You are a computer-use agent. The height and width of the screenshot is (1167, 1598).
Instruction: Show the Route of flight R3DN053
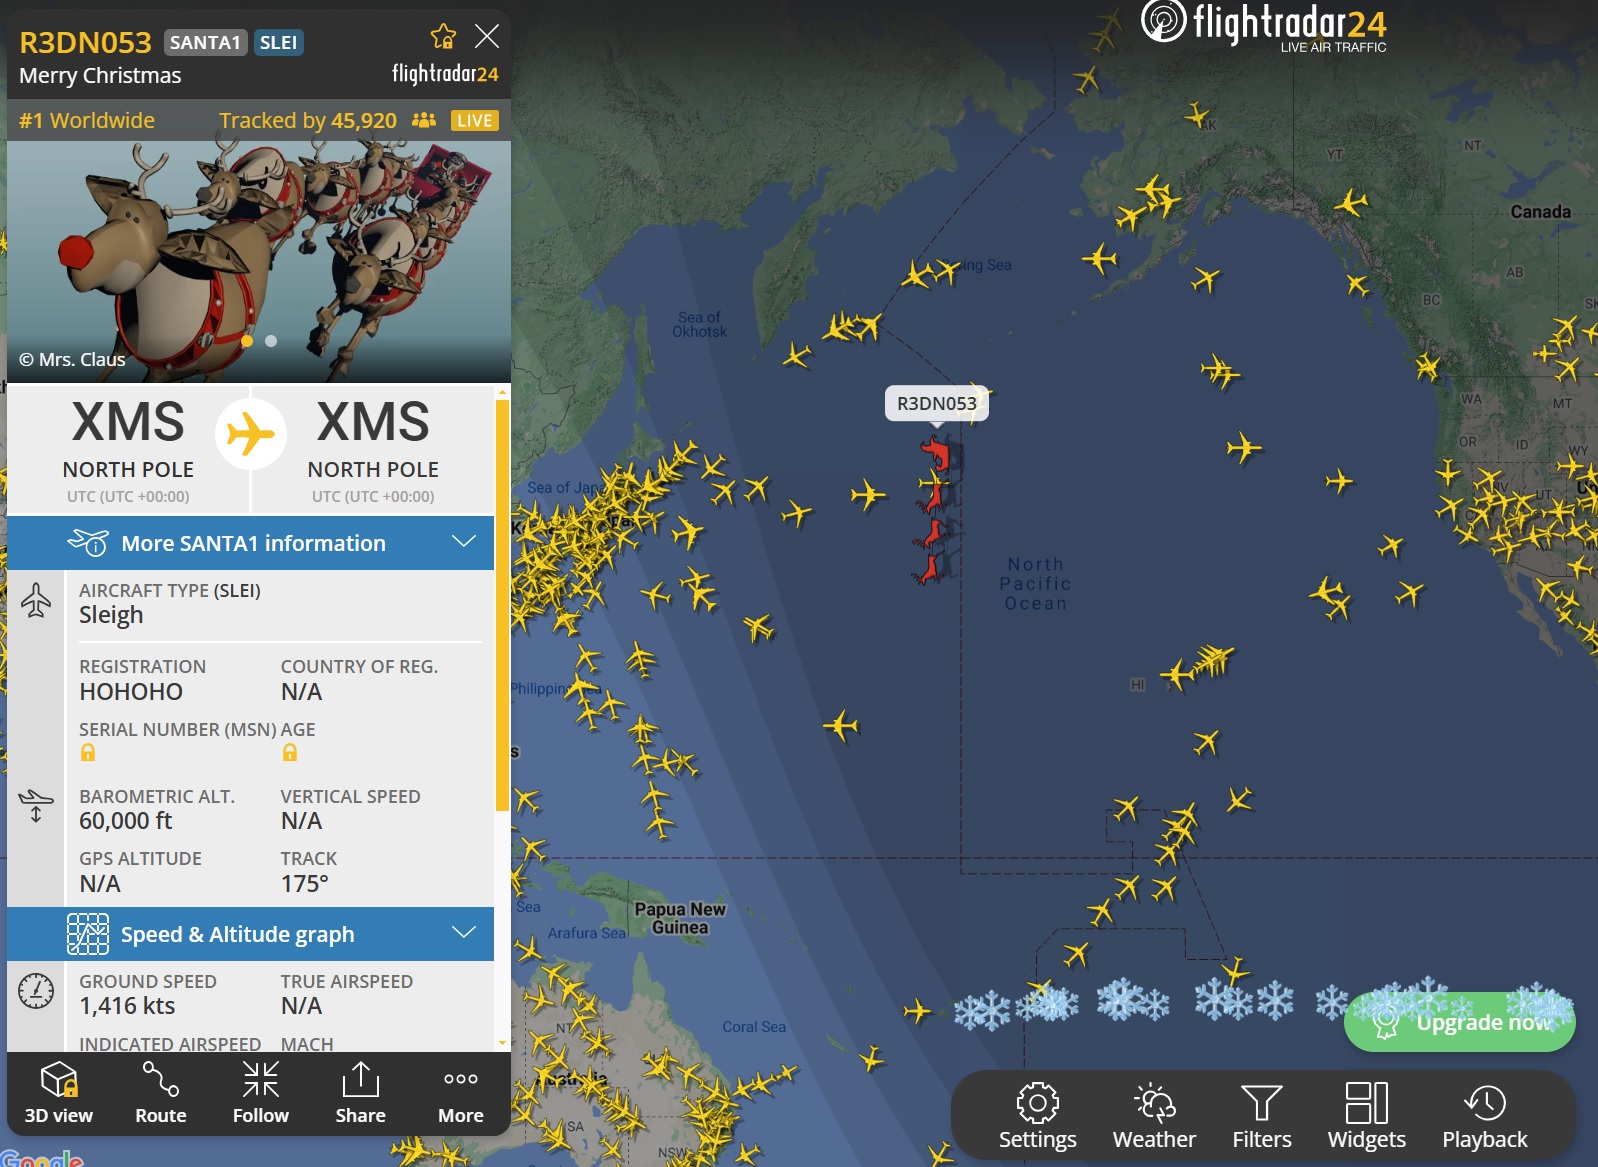click(160, 1093)
